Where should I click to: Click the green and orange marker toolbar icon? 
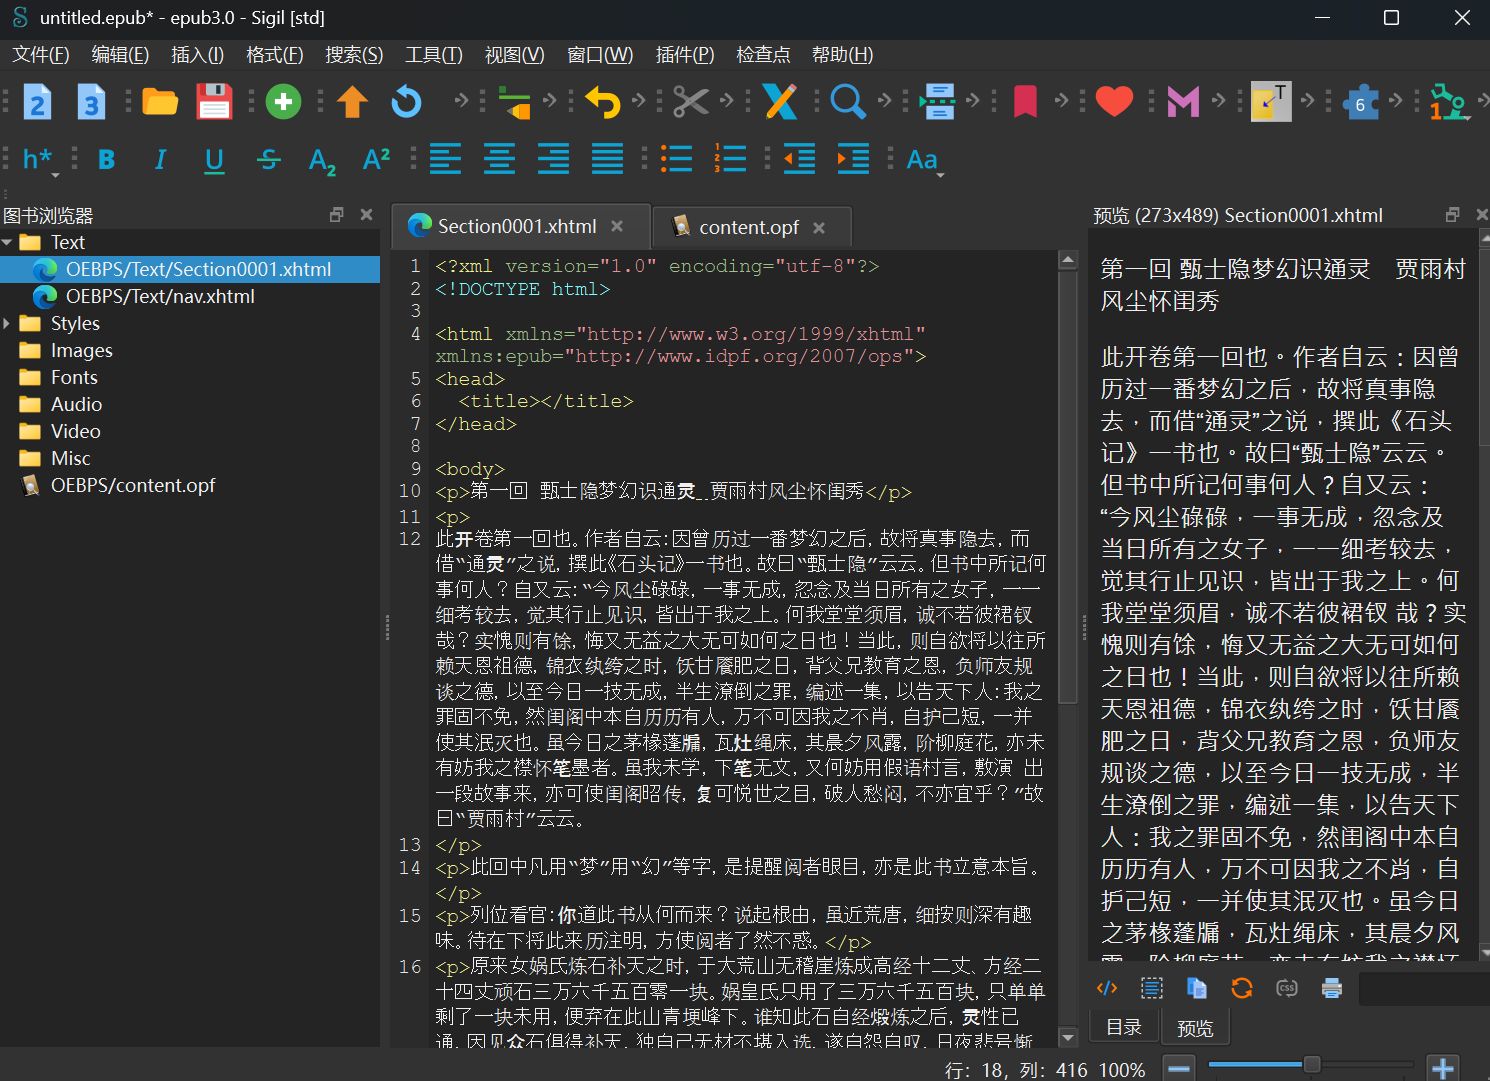click(x=514, y=102)
